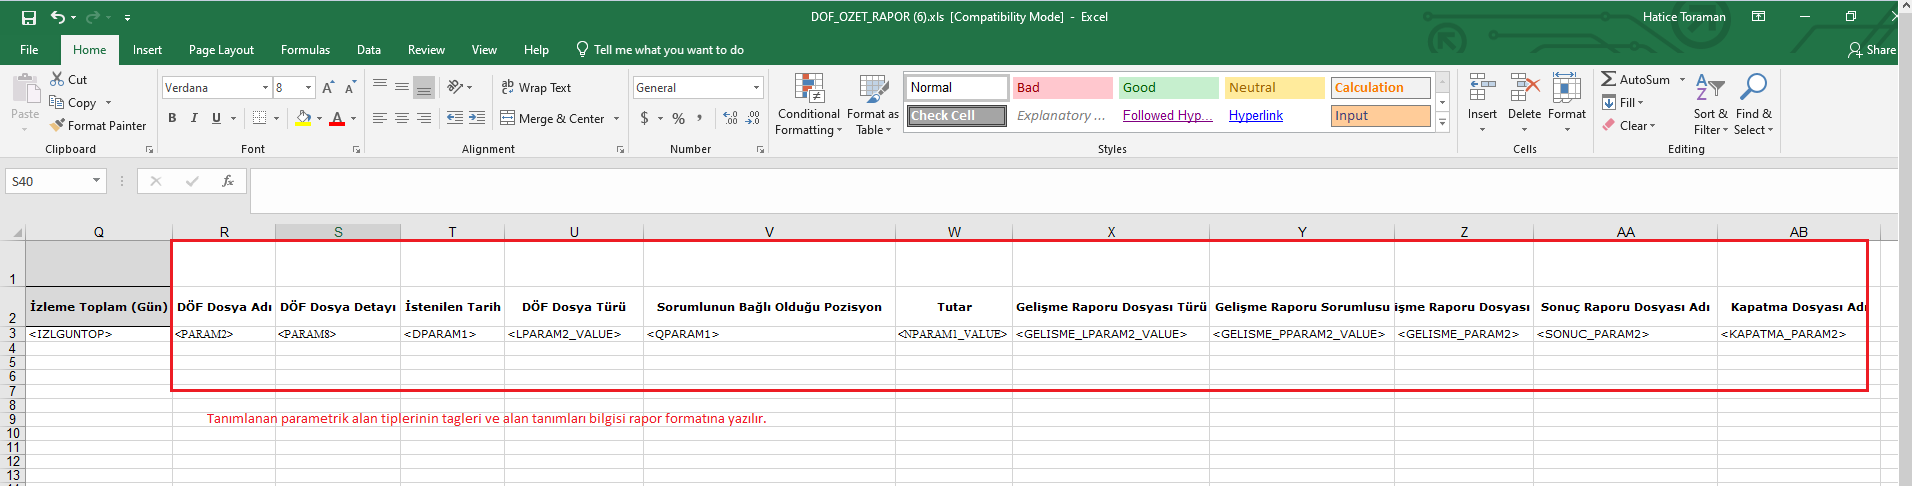Viewport: 1912px width, 486px height.
Task: Open fill color dropdown arrow
Action: tap(319, 118)
